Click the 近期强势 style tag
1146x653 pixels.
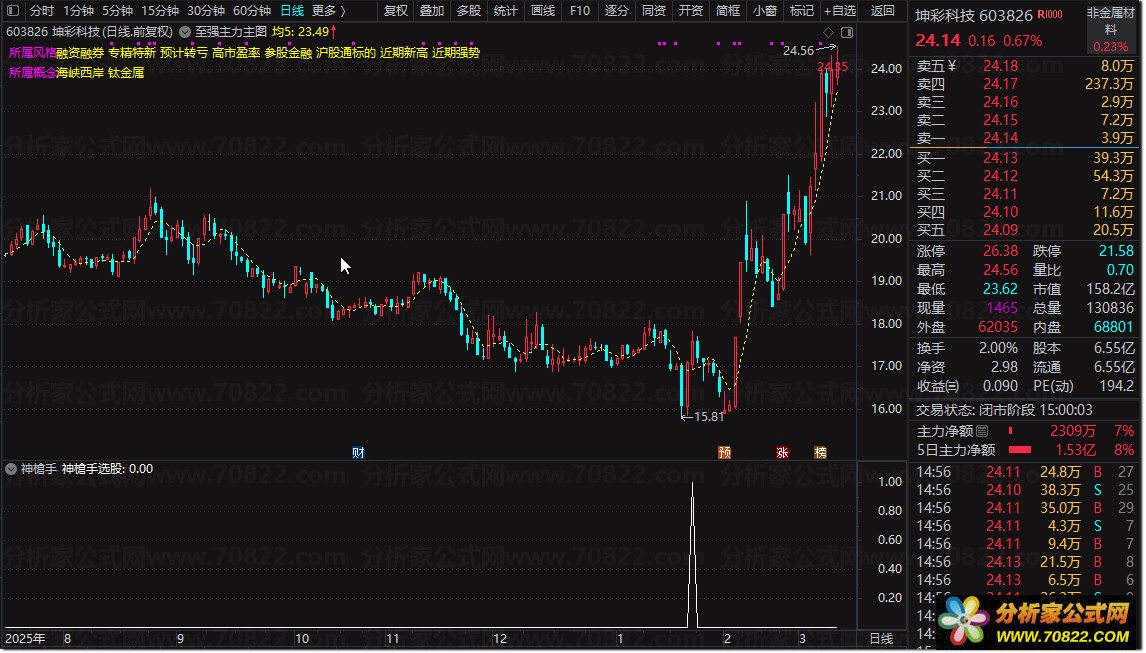pyautogui.click(x=456, y=53)
